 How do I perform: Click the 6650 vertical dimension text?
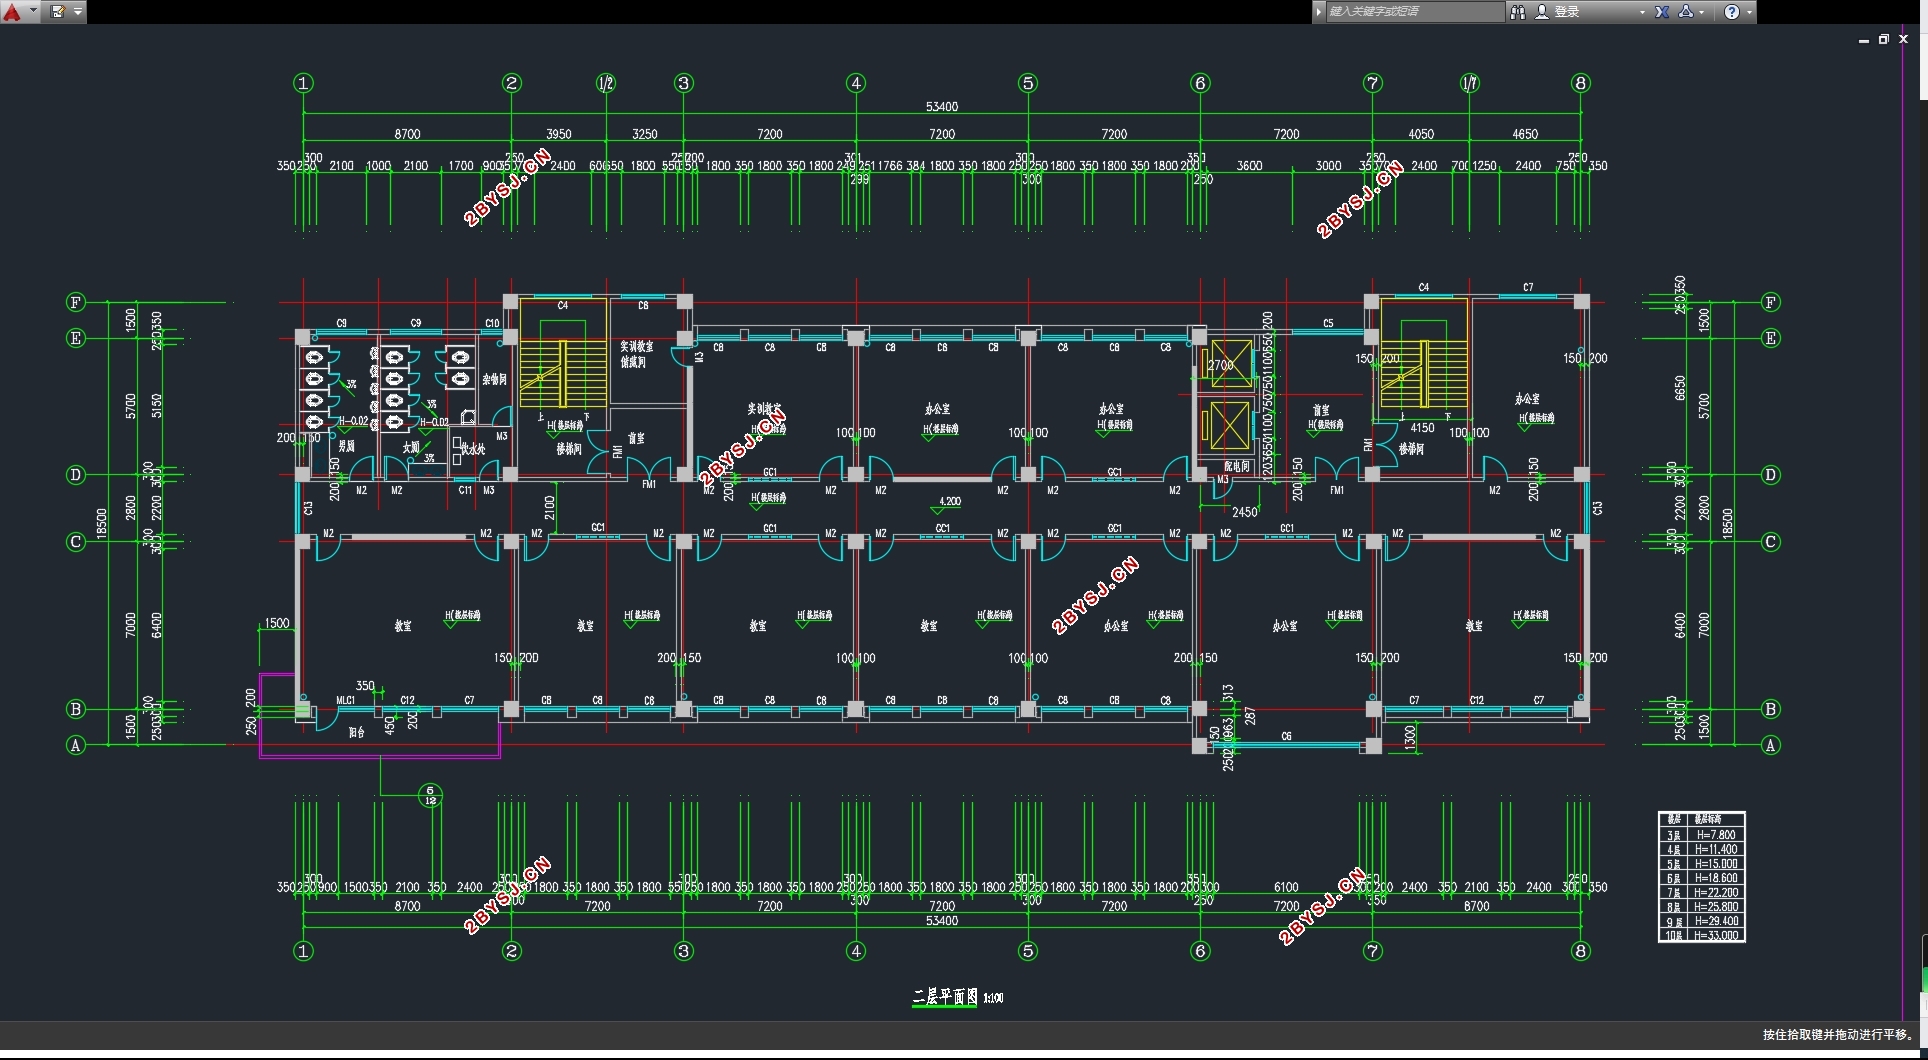pyautogui.click(x=1680, y=388)
